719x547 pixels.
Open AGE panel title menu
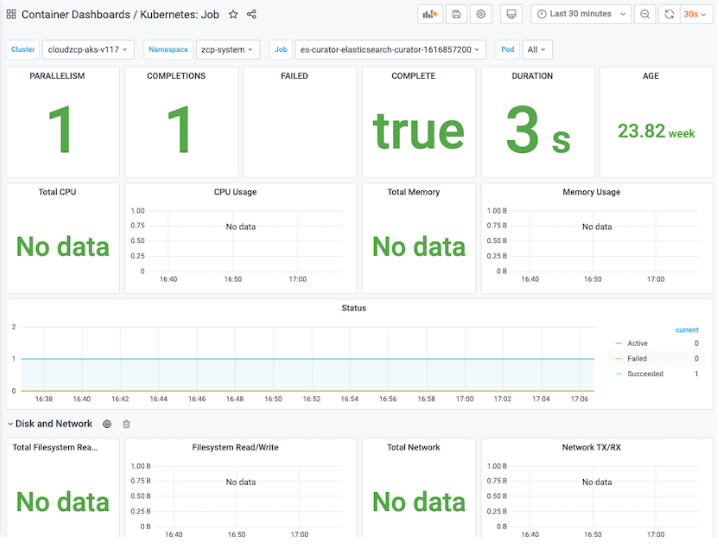point(651,76)
